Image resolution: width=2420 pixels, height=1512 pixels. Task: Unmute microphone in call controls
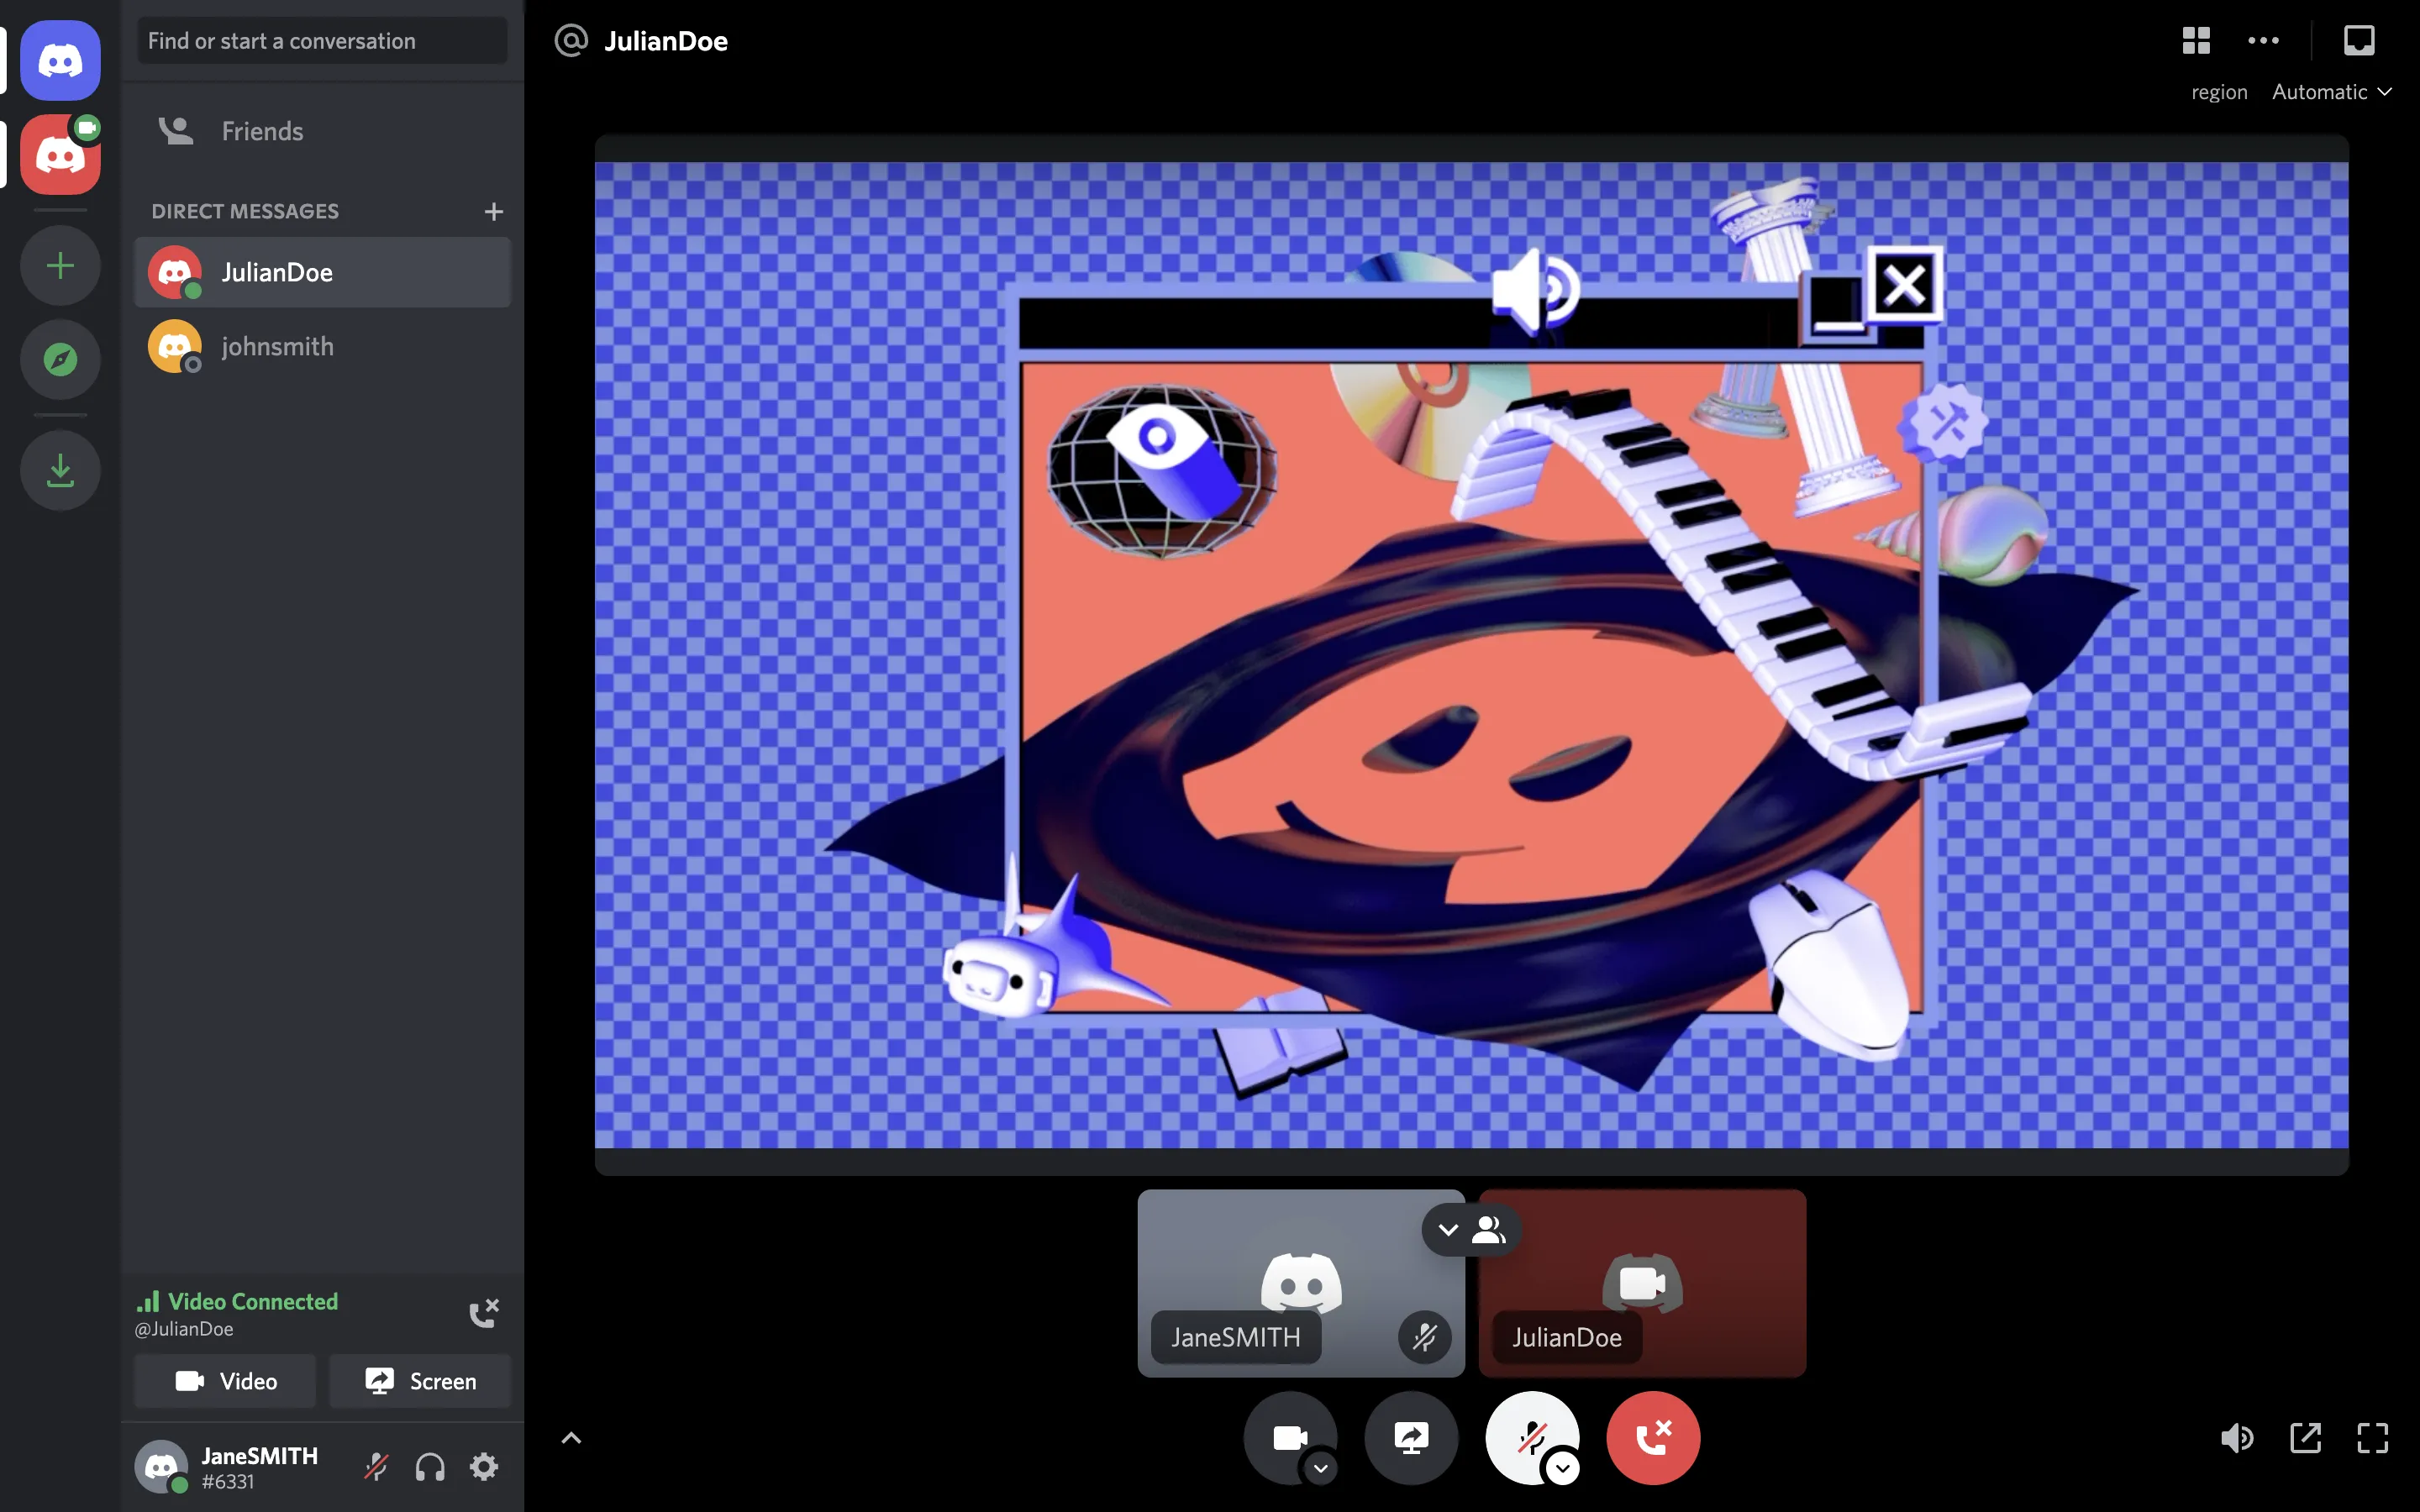coord(1531,1437)
